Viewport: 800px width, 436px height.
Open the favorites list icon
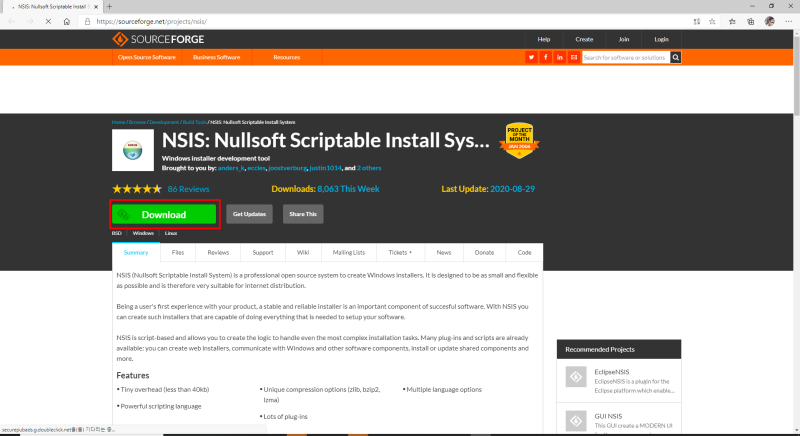[732, 21]
